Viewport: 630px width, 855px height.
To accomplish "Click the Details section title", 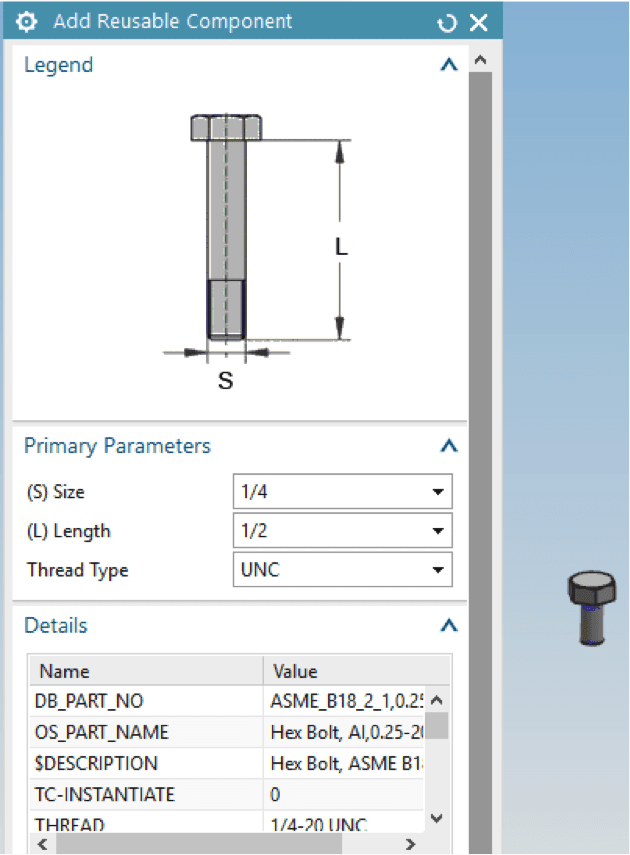I will click(56, 625).
